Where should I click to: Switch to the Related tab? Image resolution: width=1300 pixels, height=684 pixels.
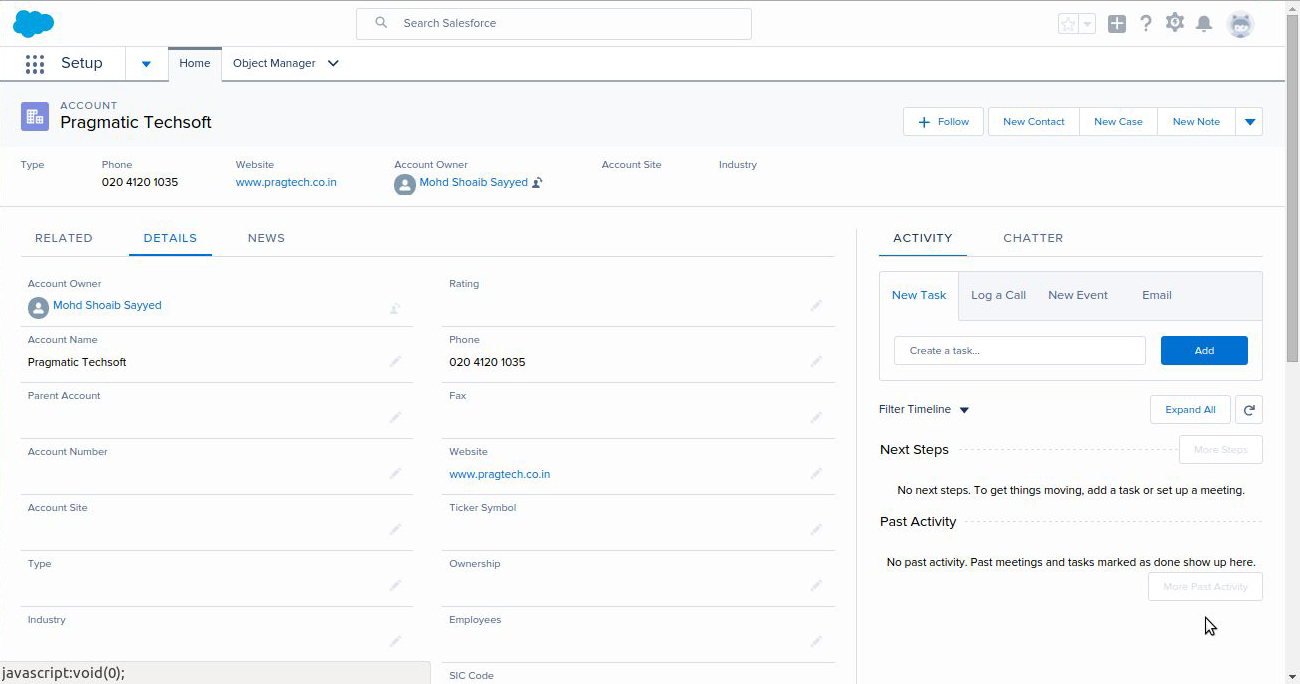tap(64, 238)
